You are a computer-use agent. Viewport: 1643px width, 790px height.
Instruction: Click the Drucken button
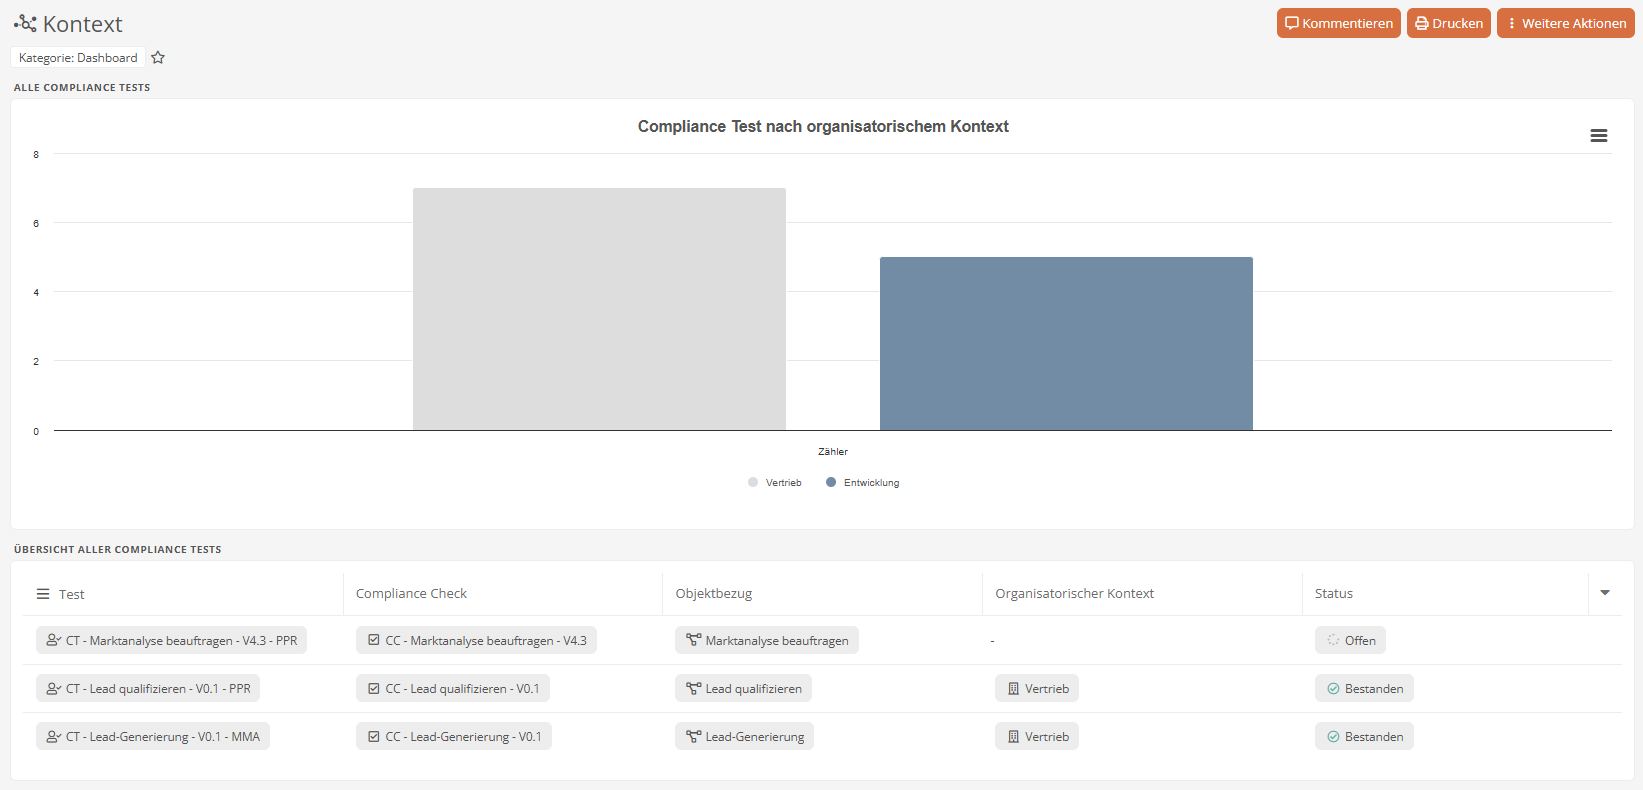(x=1448, y=23)
